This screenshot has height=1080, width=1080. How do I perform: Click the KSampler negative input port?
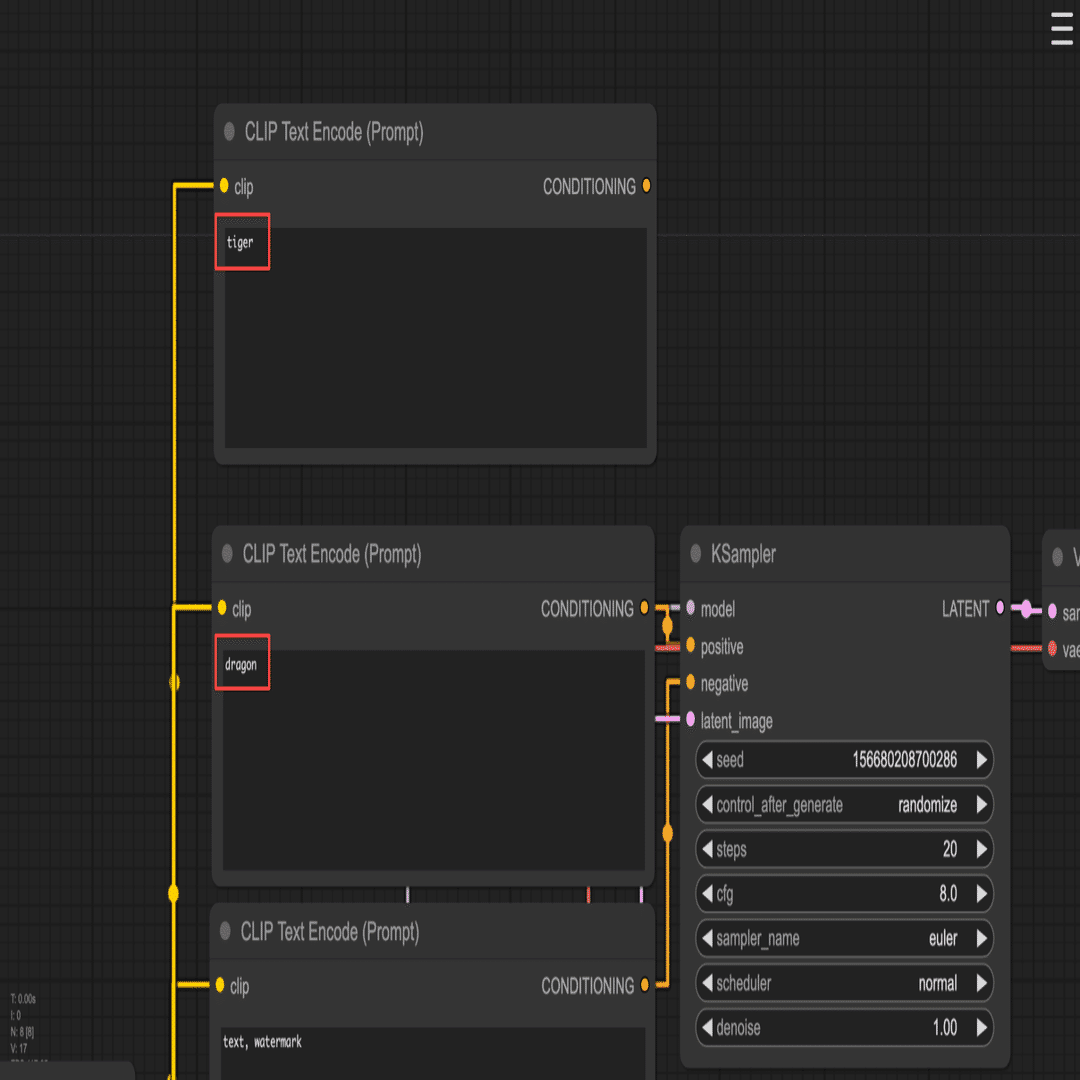[x=690, y=683]
